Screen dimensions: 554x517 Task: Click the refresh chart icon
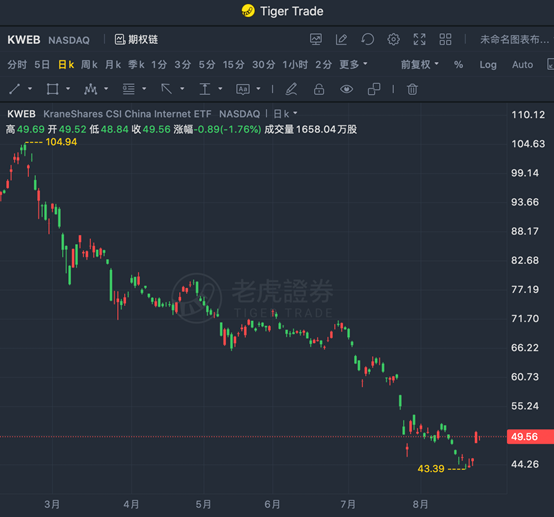tap(367, 39)
